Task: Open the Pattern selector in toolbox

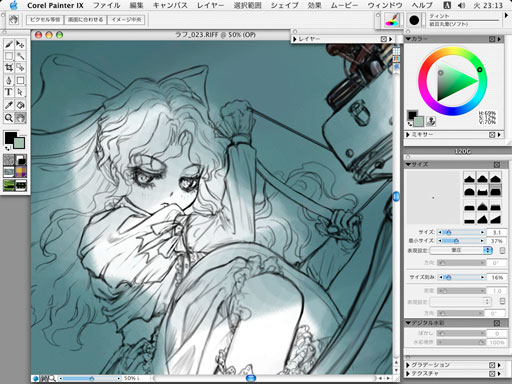Action: point(9,172)
